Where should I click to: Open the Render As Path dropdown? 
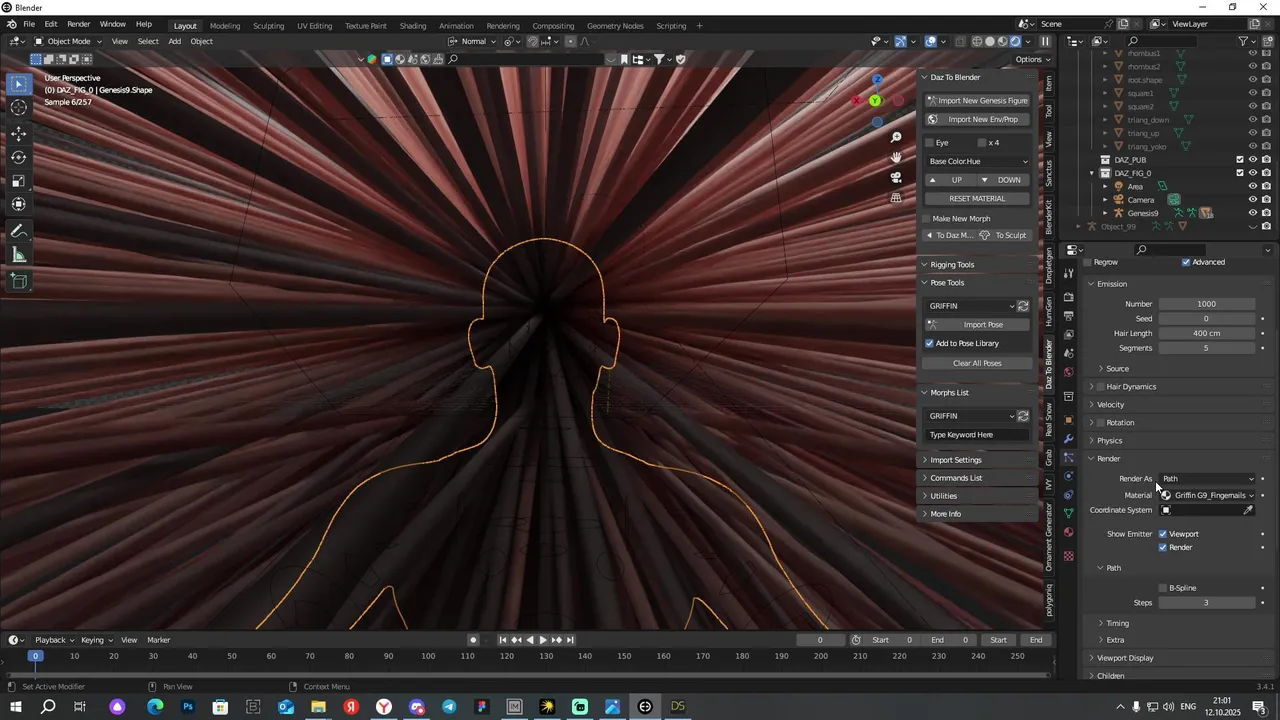click(1208, 479)
